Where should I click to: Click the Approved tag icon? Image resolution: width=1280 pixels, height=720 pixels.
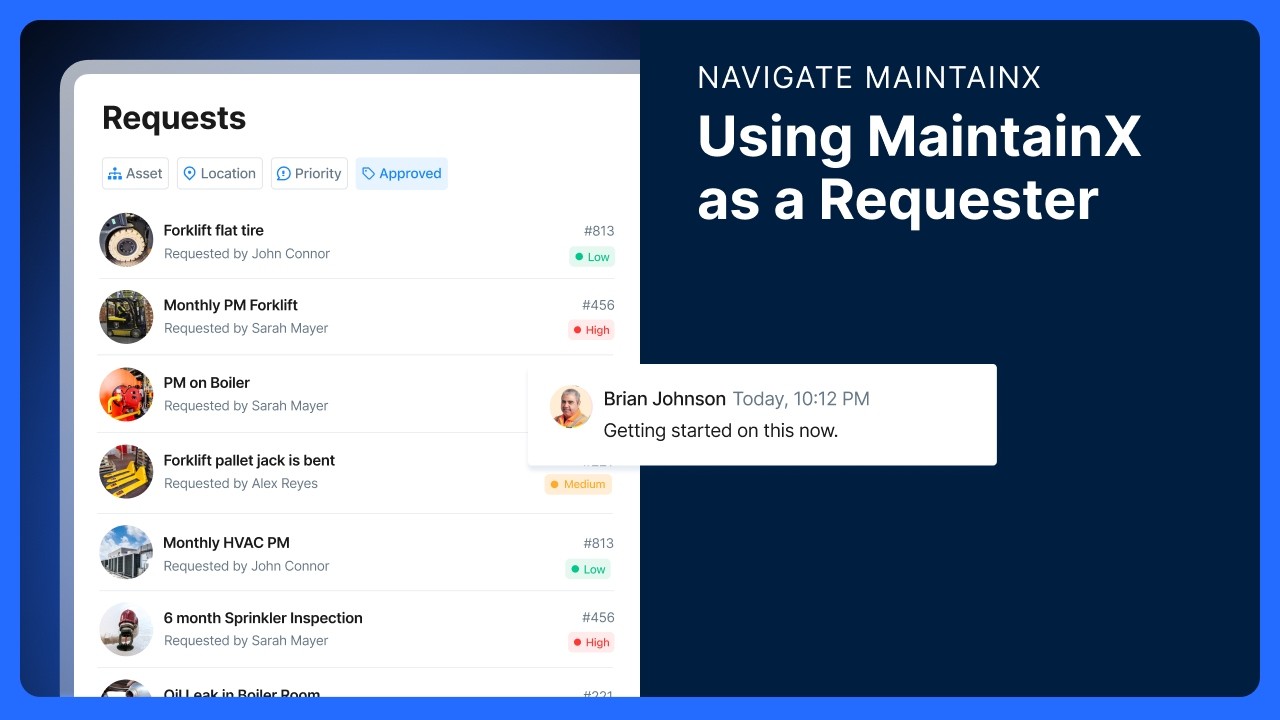point(368,174)
